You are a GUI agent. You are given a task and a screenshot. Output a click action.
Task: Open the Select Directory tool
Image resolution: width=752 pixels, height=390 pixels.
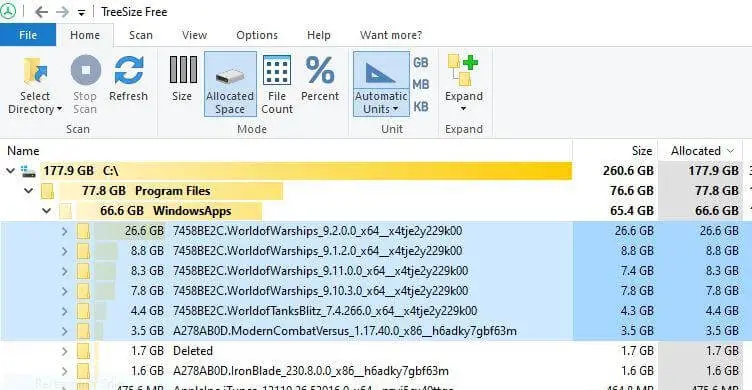tap(35, 85)
